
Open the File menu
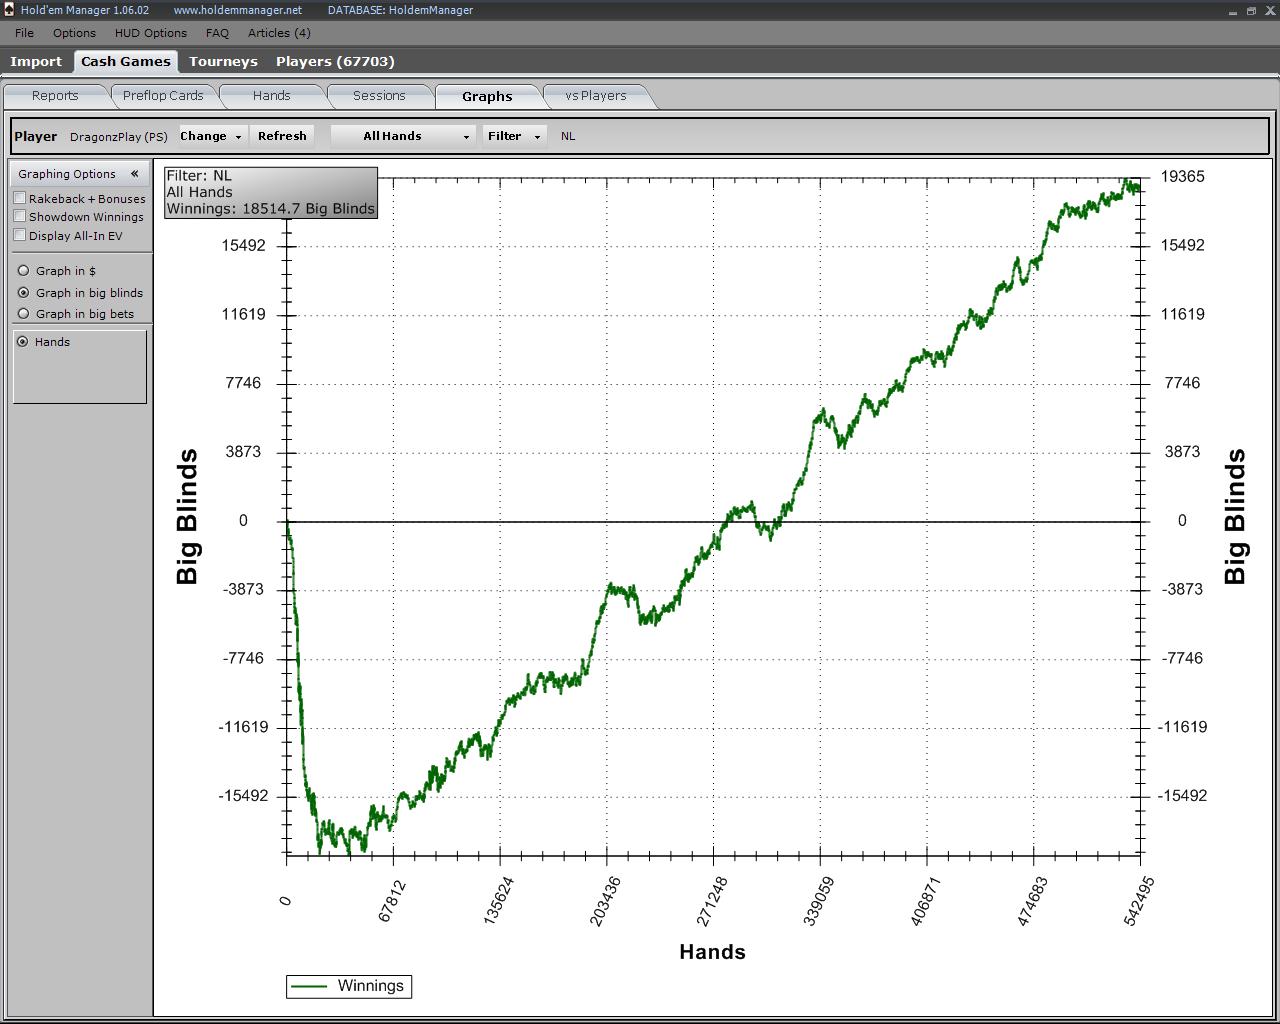25,33
